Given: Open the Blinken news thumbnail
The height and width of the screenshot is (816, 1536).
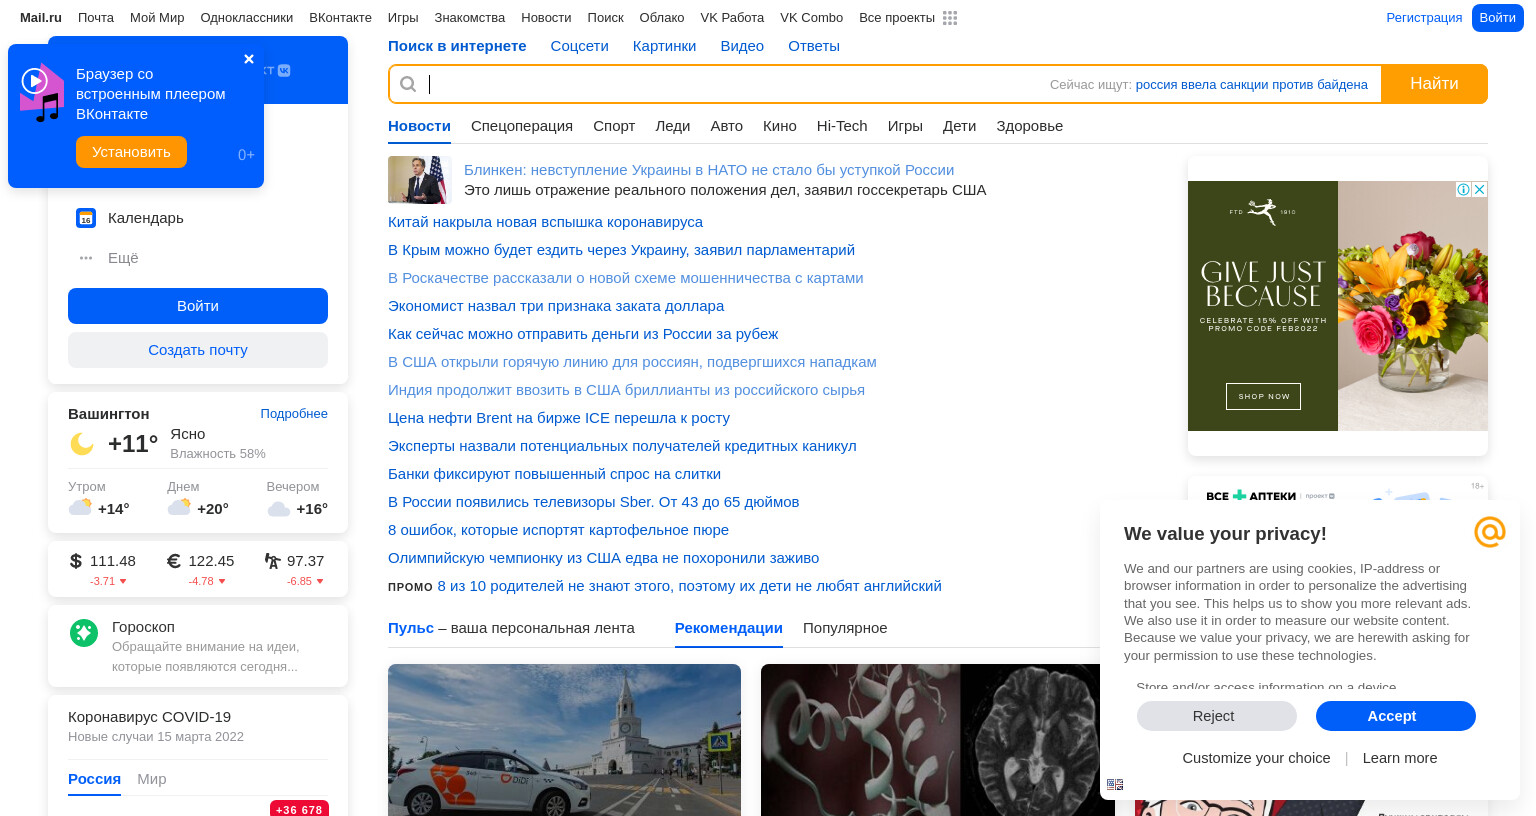Looking at the screenshot, I should [x=420, y=180].
